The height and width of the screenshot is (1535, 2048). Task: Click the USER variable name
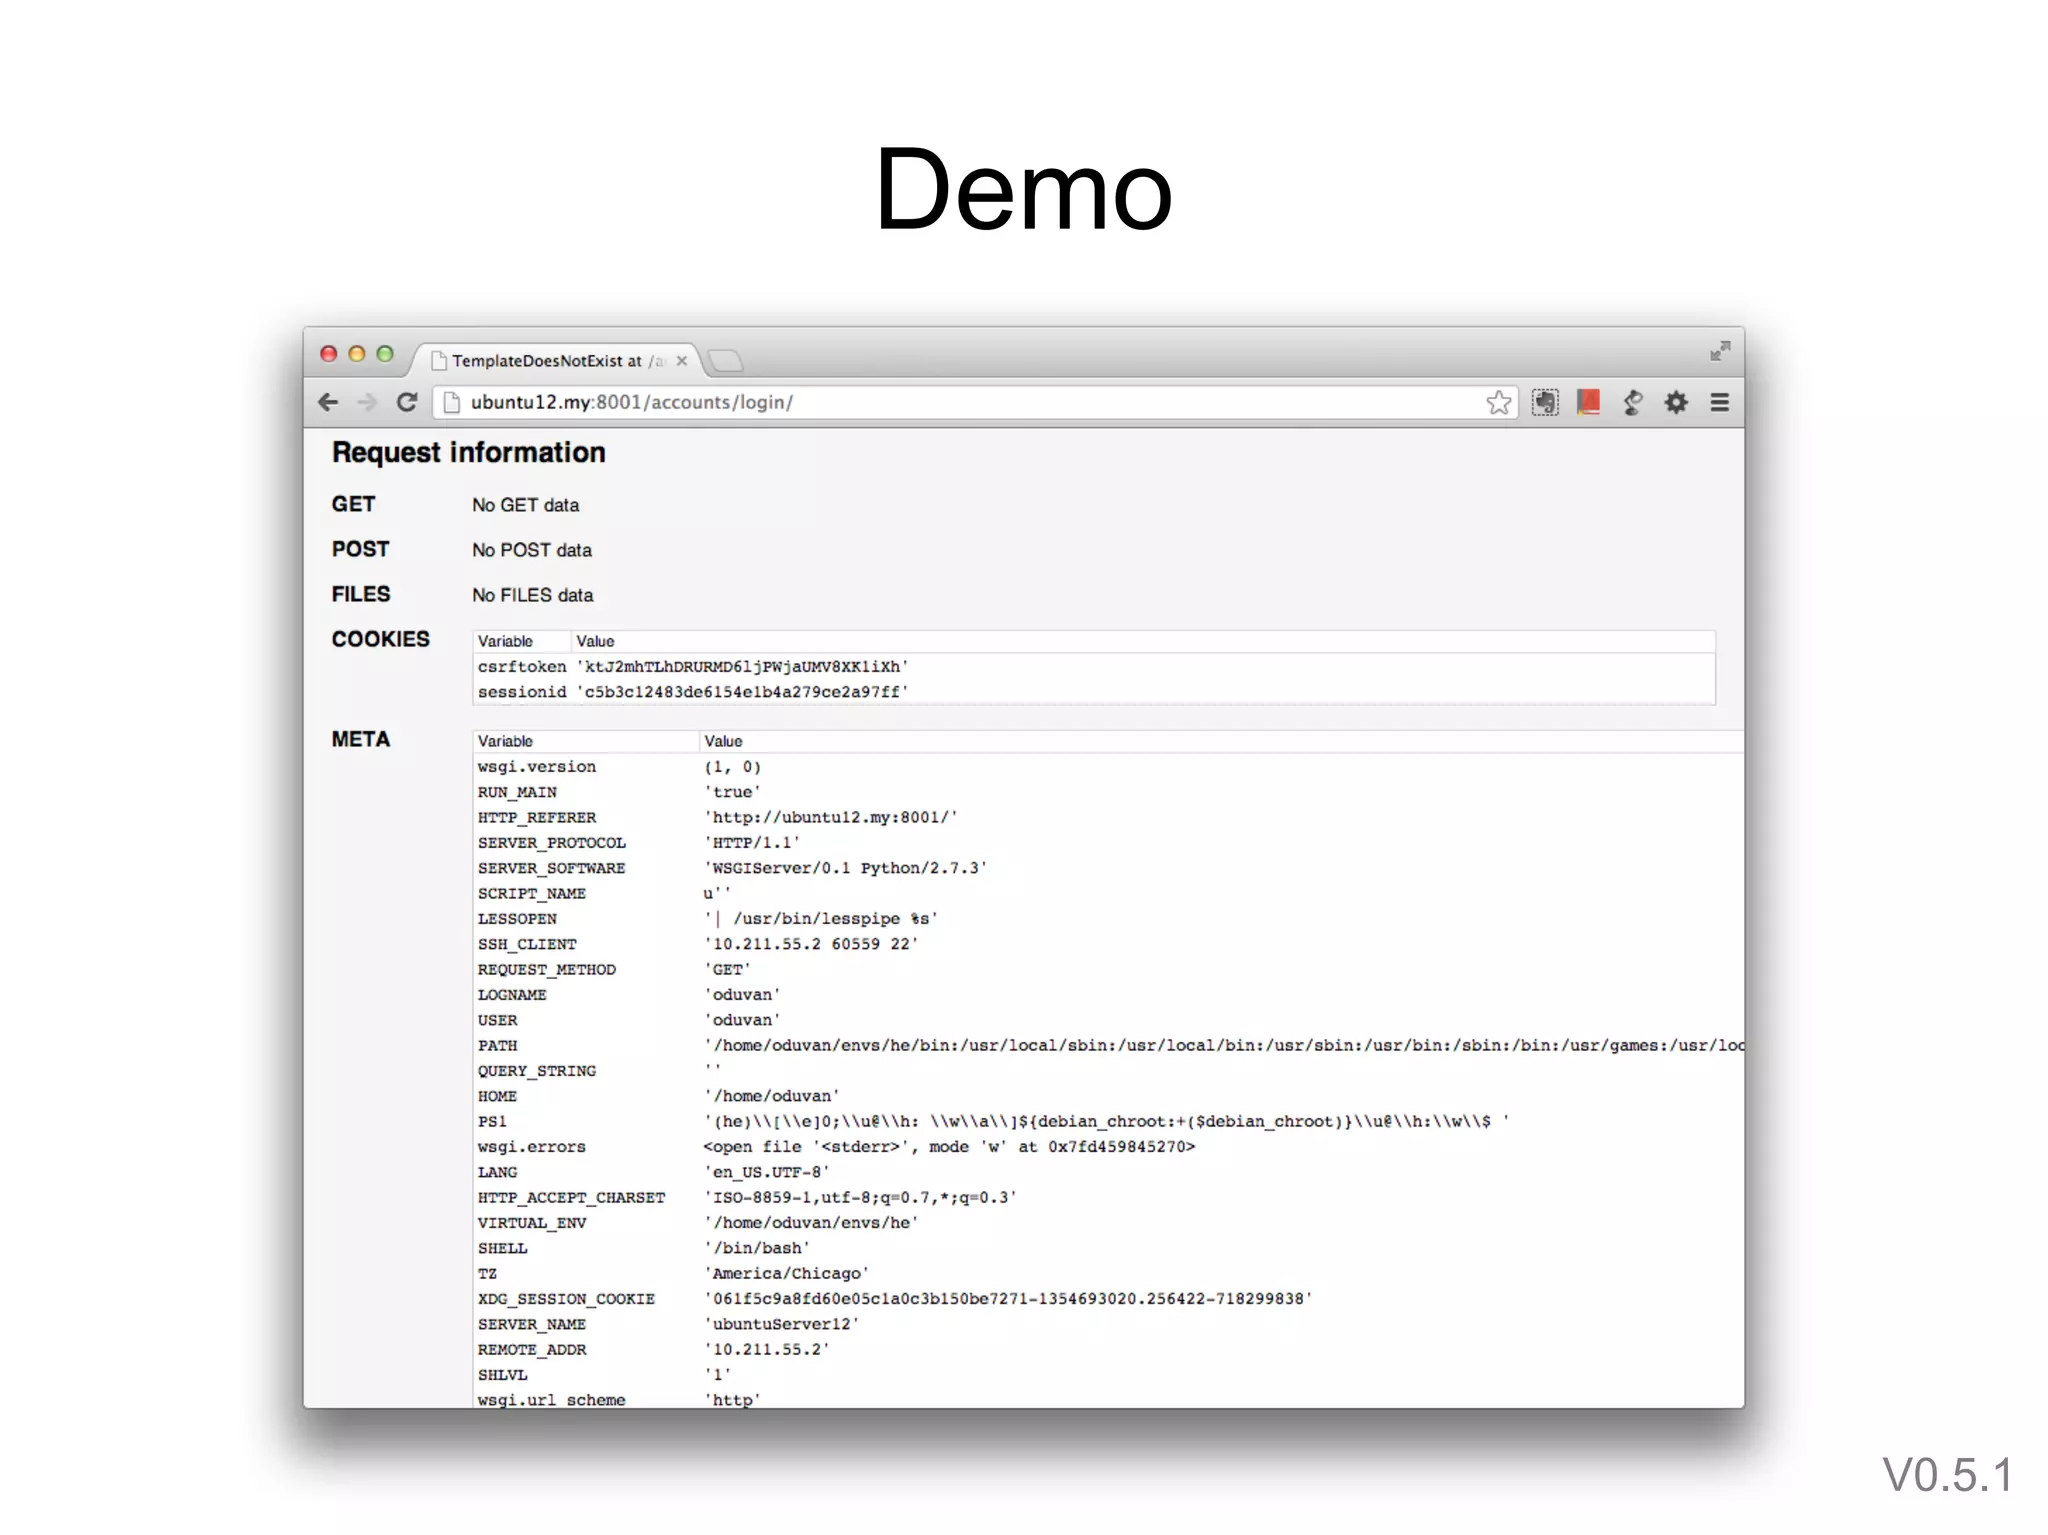[x=497, y=1020]
